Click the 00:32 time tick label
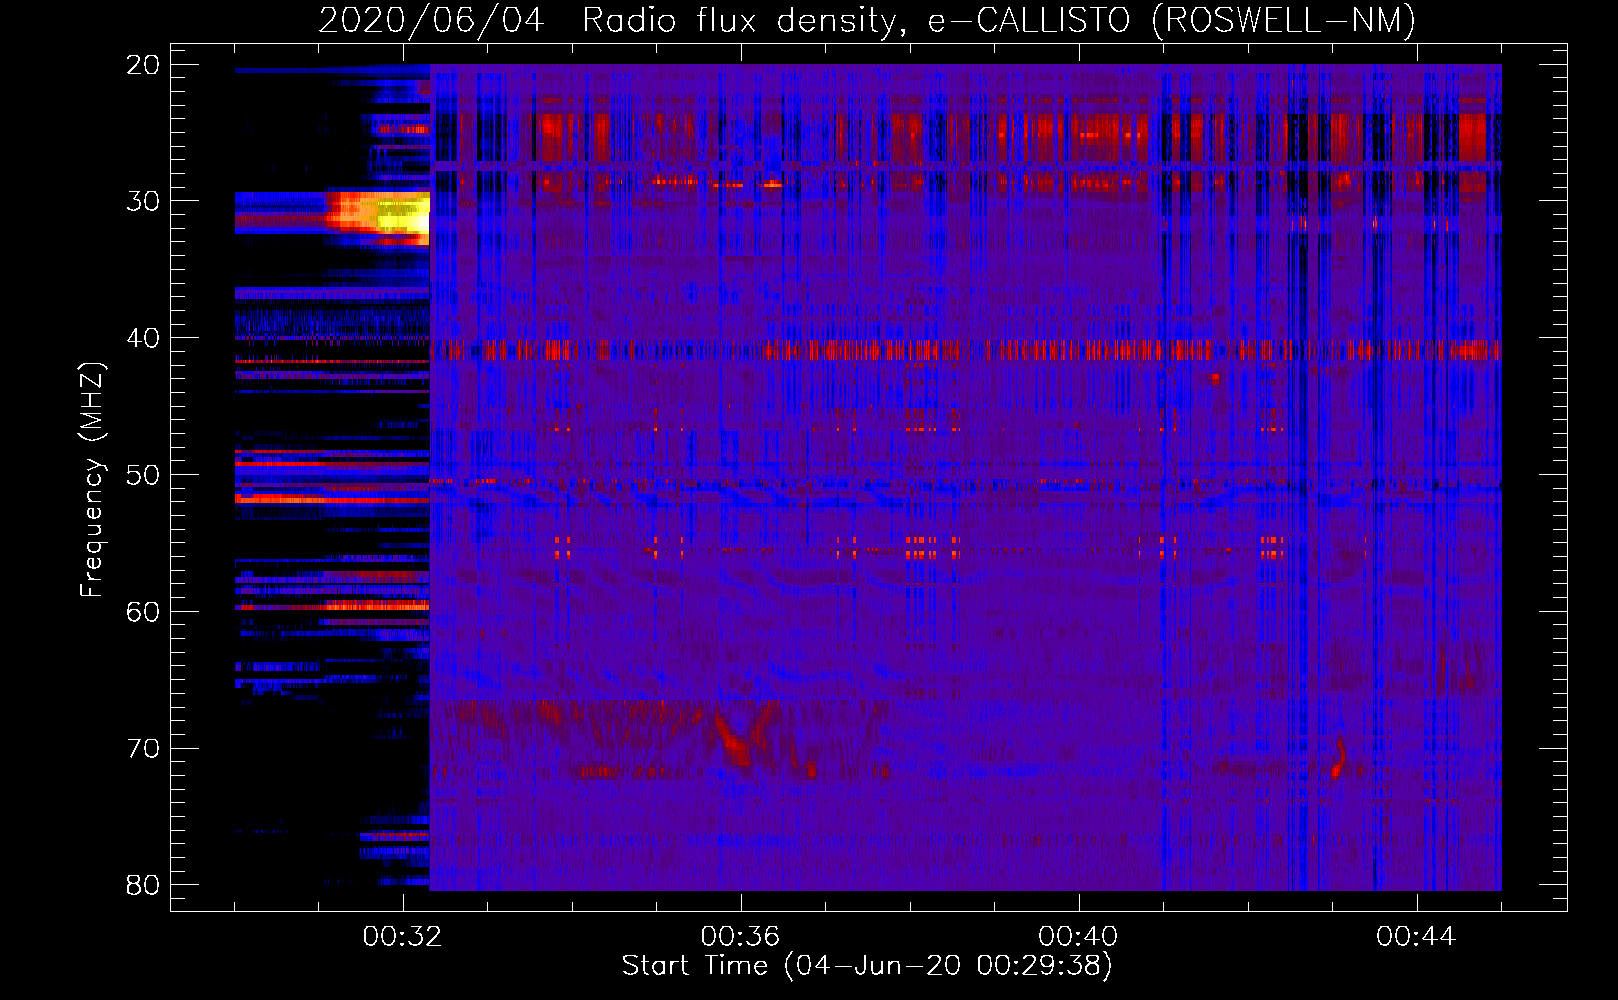Image resolution: width=1618 pixels, height=1000 pixels. [403, 937]
